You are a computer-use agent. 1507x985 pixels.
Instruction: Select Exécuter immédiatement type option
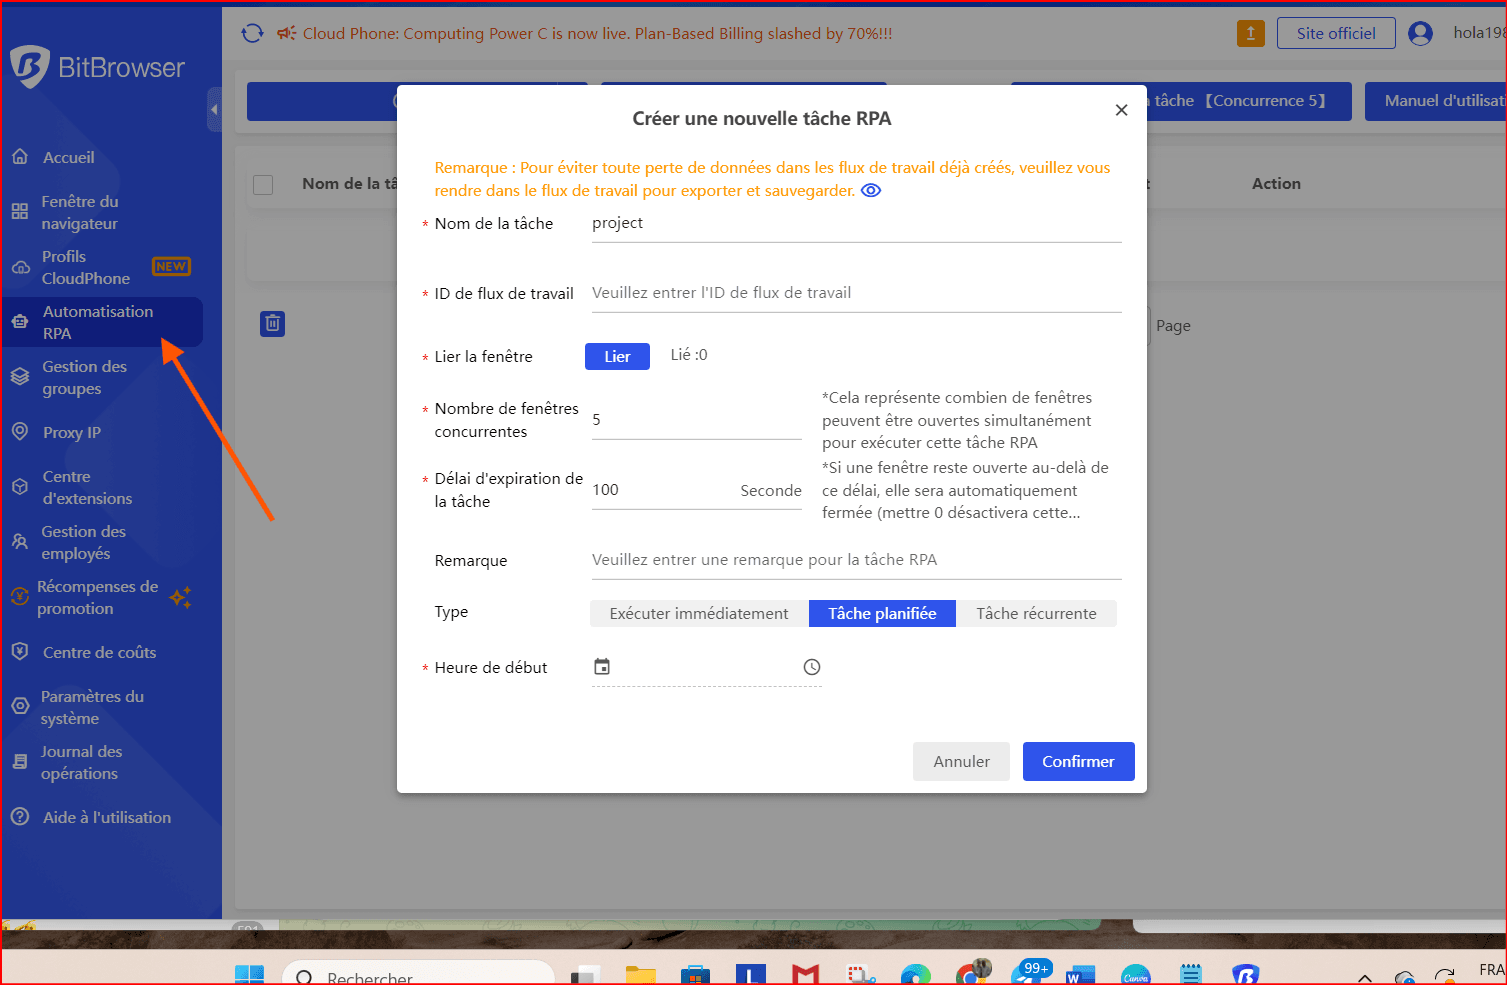(x=699, y=613)
